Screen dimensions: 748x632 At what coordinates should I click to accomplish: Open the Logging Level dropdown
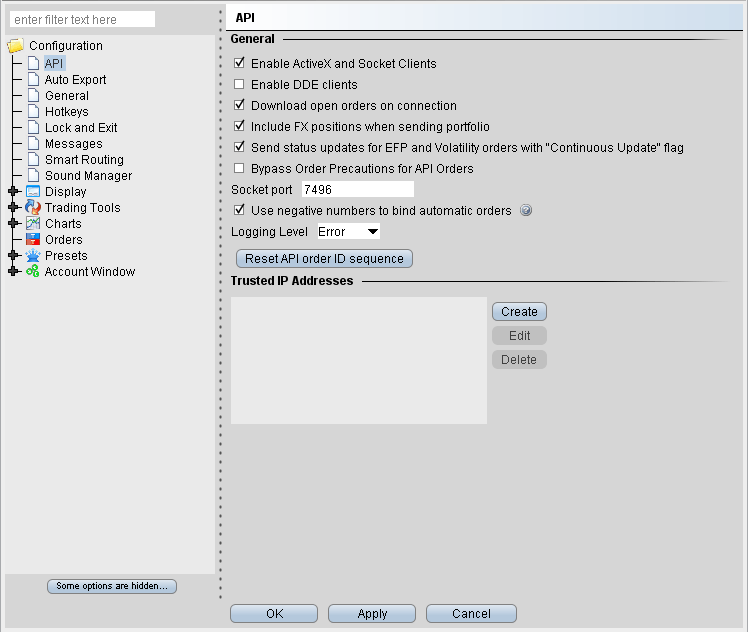348,232
